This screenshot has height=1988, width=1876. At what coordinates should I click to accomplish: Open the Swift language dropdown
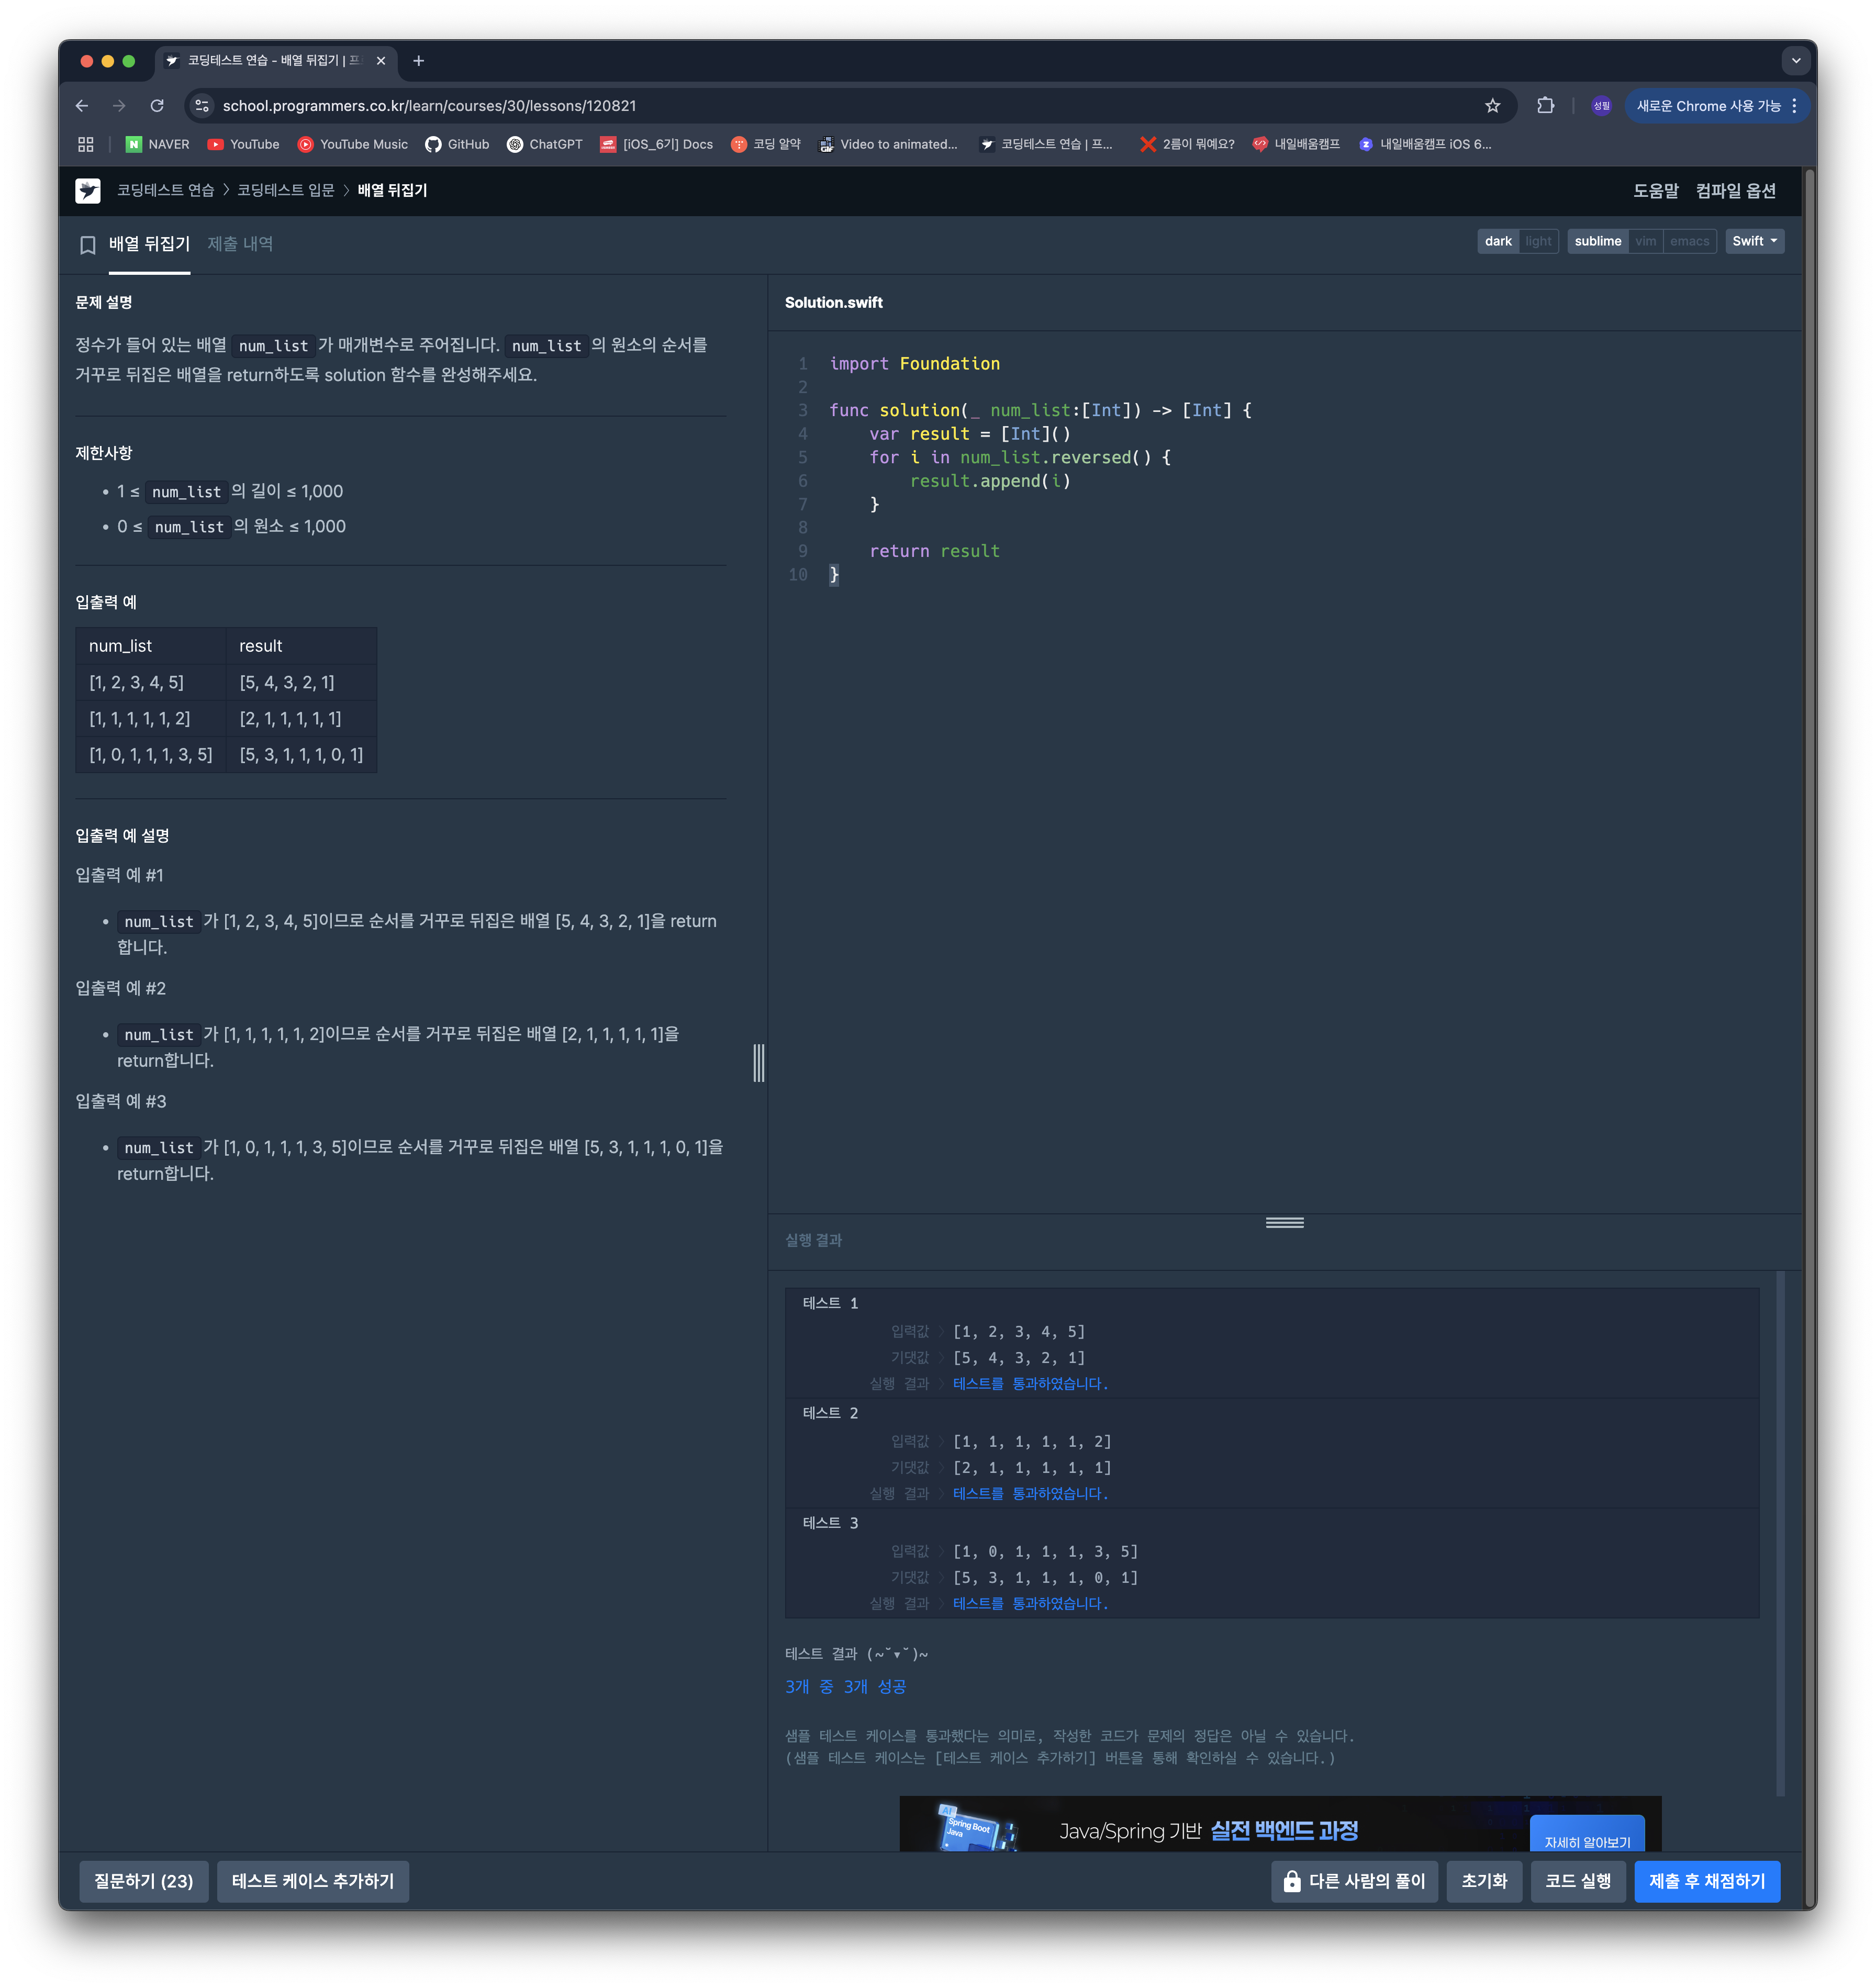coord(1754,241)
